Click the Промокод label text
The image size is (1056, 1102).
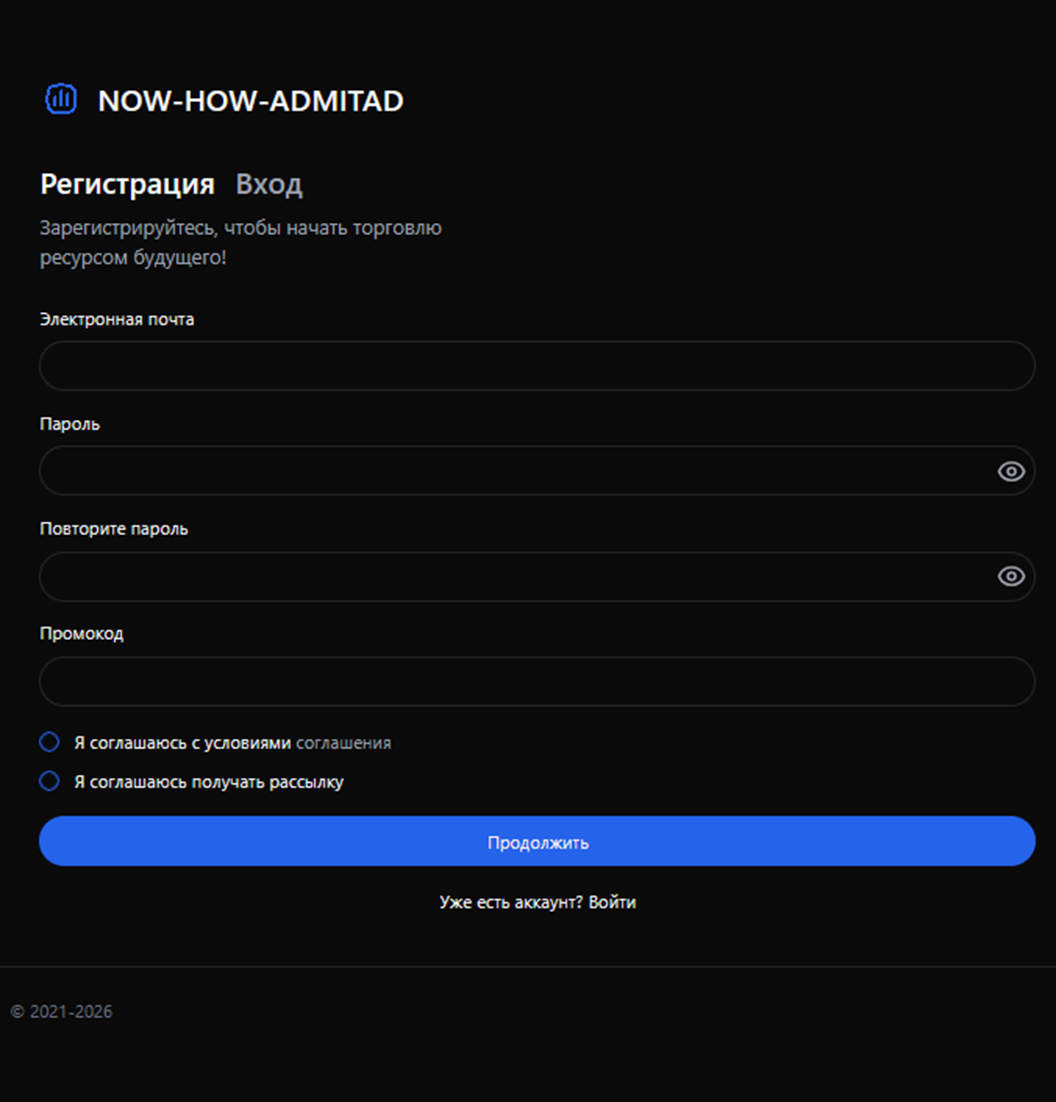(82, 633)
